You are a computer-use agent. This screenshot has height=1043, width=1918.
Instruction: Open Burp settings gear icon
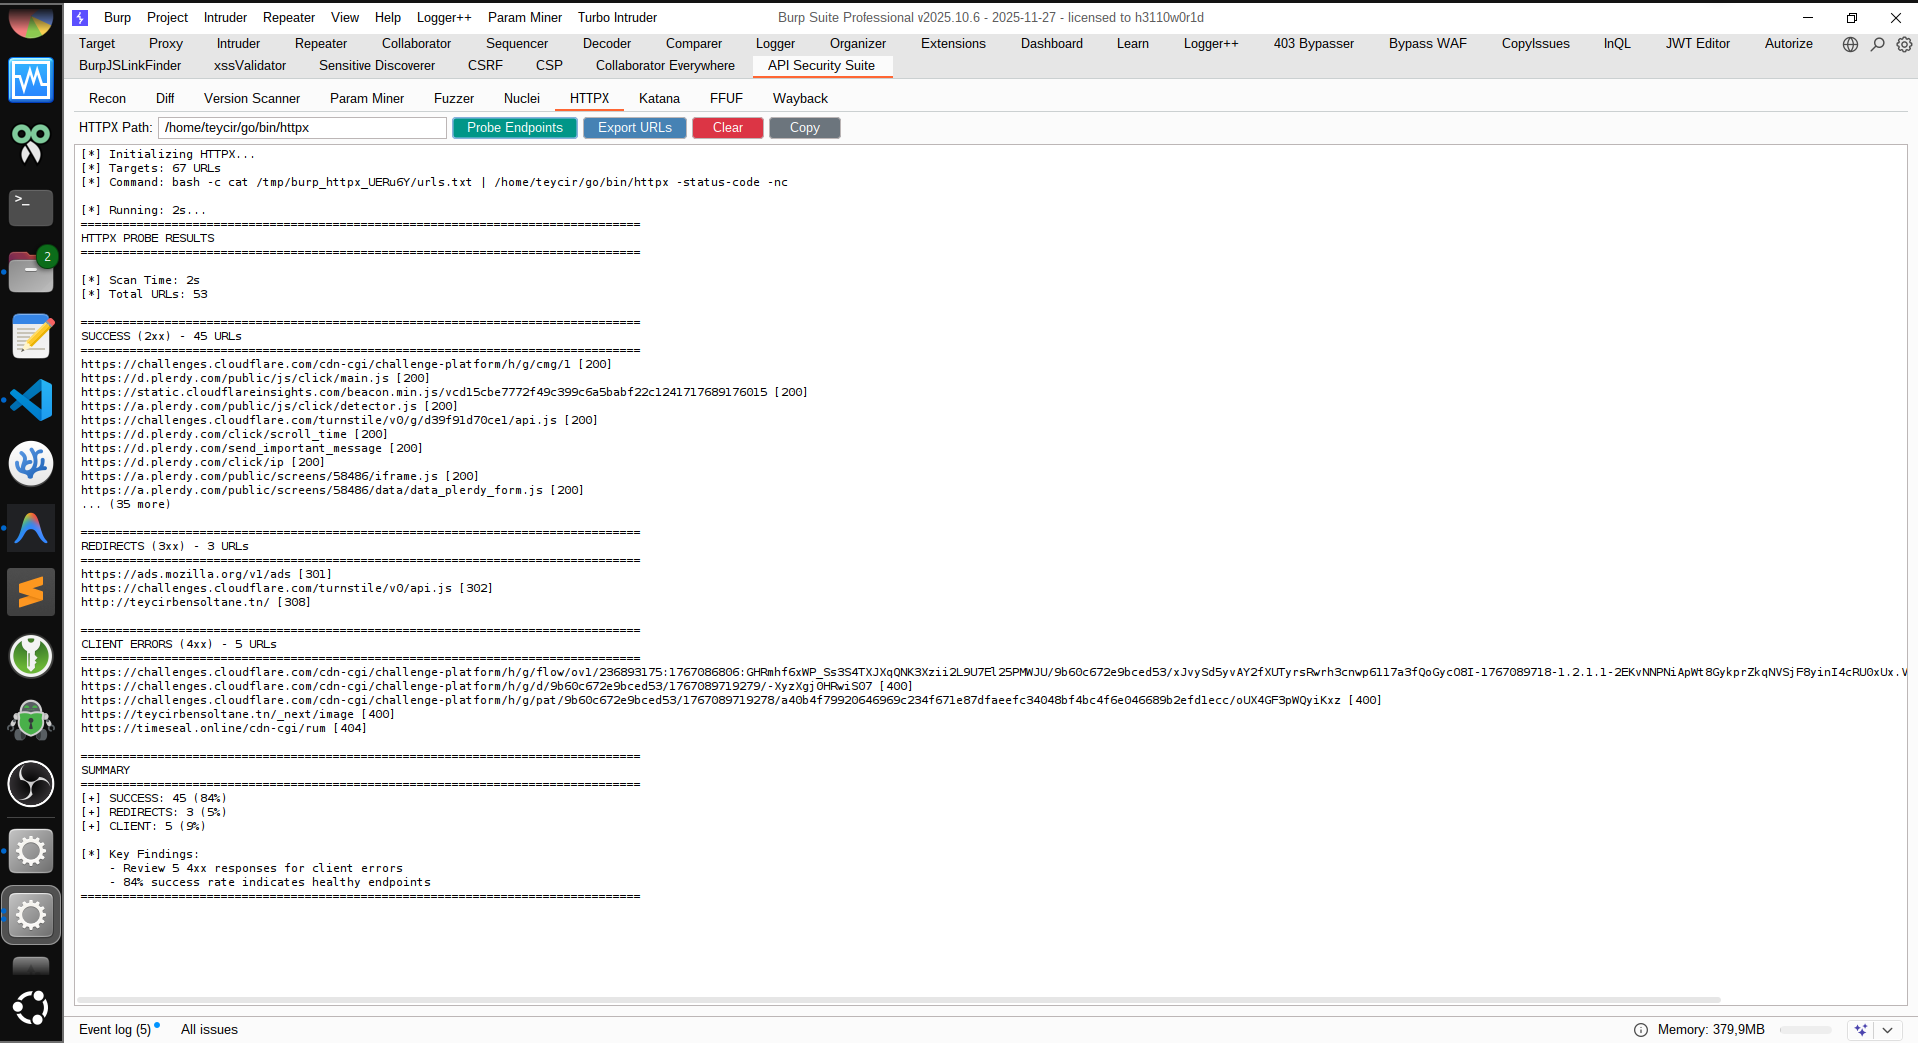[x=1904, y=44]
